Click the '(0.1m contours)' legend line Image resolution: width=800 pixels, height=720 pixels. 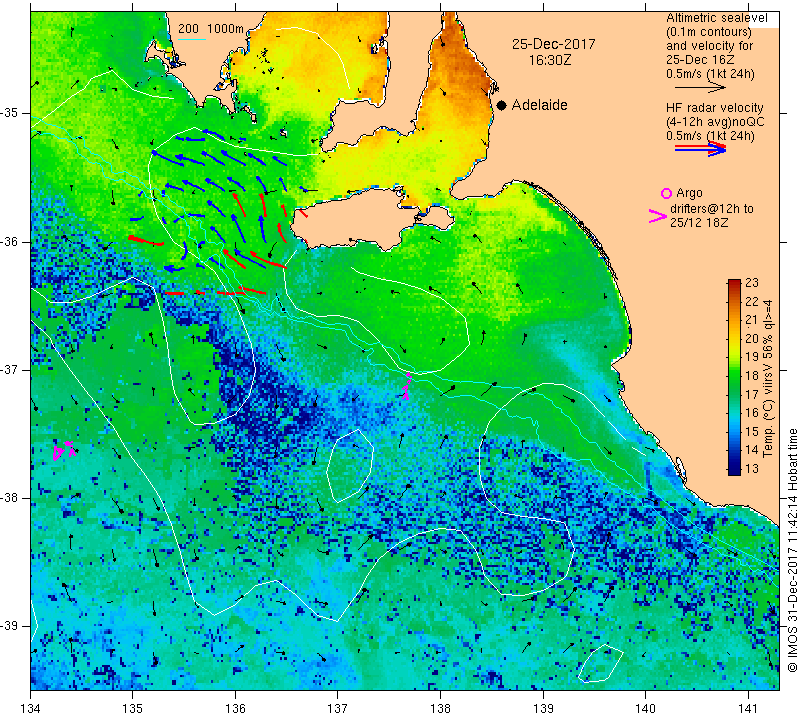click(709, 32)
